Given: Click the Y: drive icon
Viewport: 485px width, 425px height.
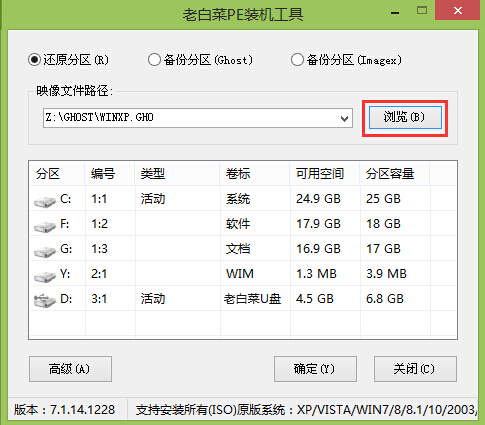Looking at the screenshot, I should click(45, 276).
